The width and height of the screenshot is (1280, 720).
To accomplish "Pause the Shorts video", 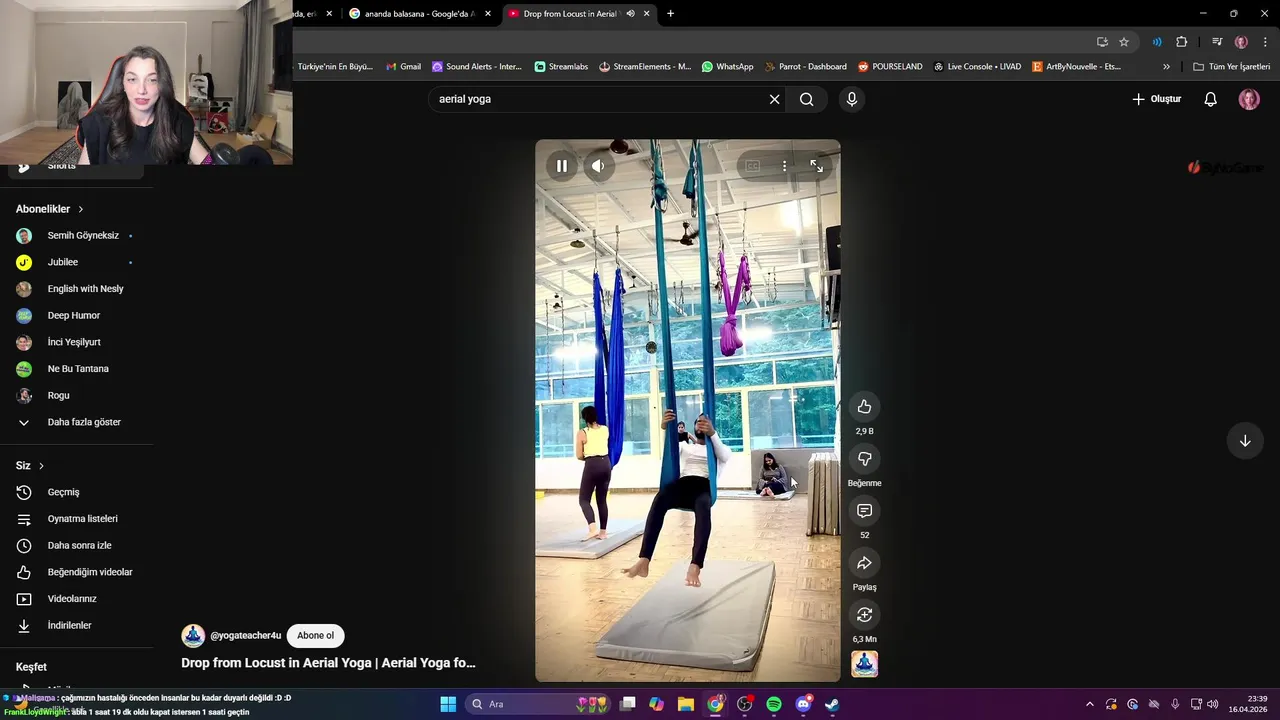I will [x=562, y=166].
